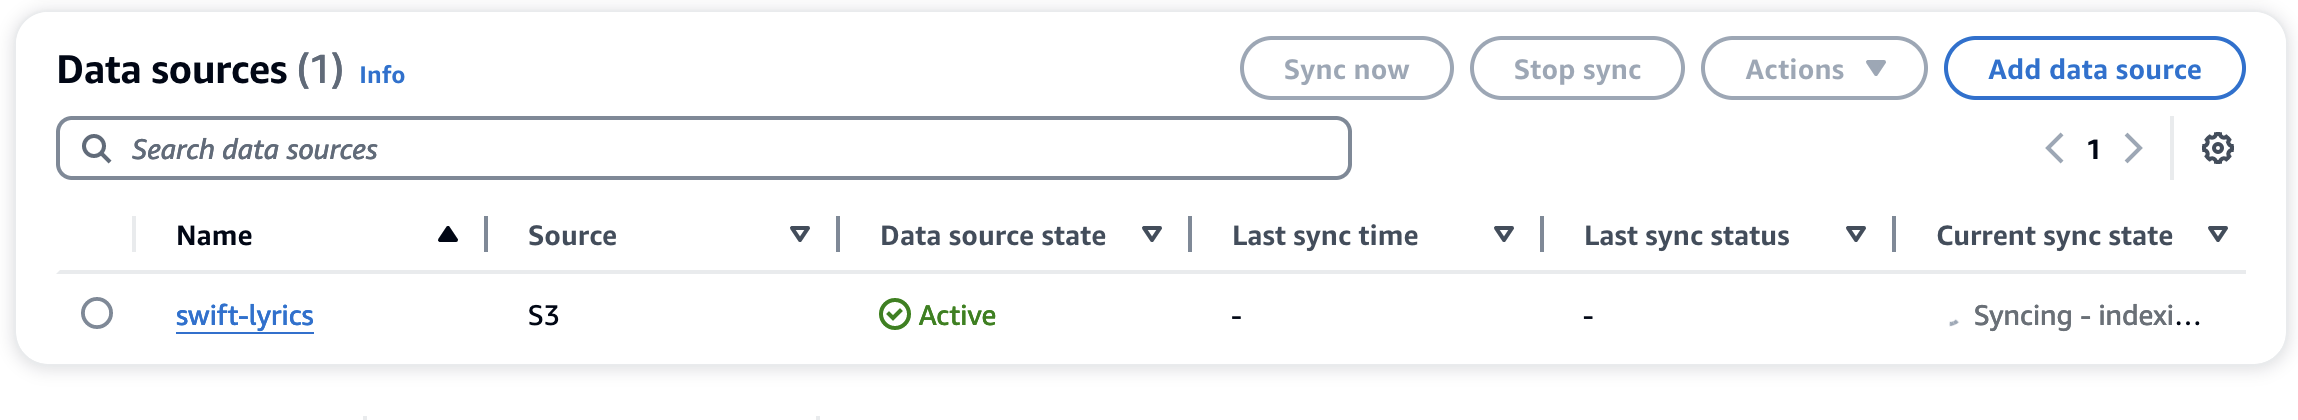Sort by the Source column arrow
The height and width of the screenshot is (420, 2298).
799,235
